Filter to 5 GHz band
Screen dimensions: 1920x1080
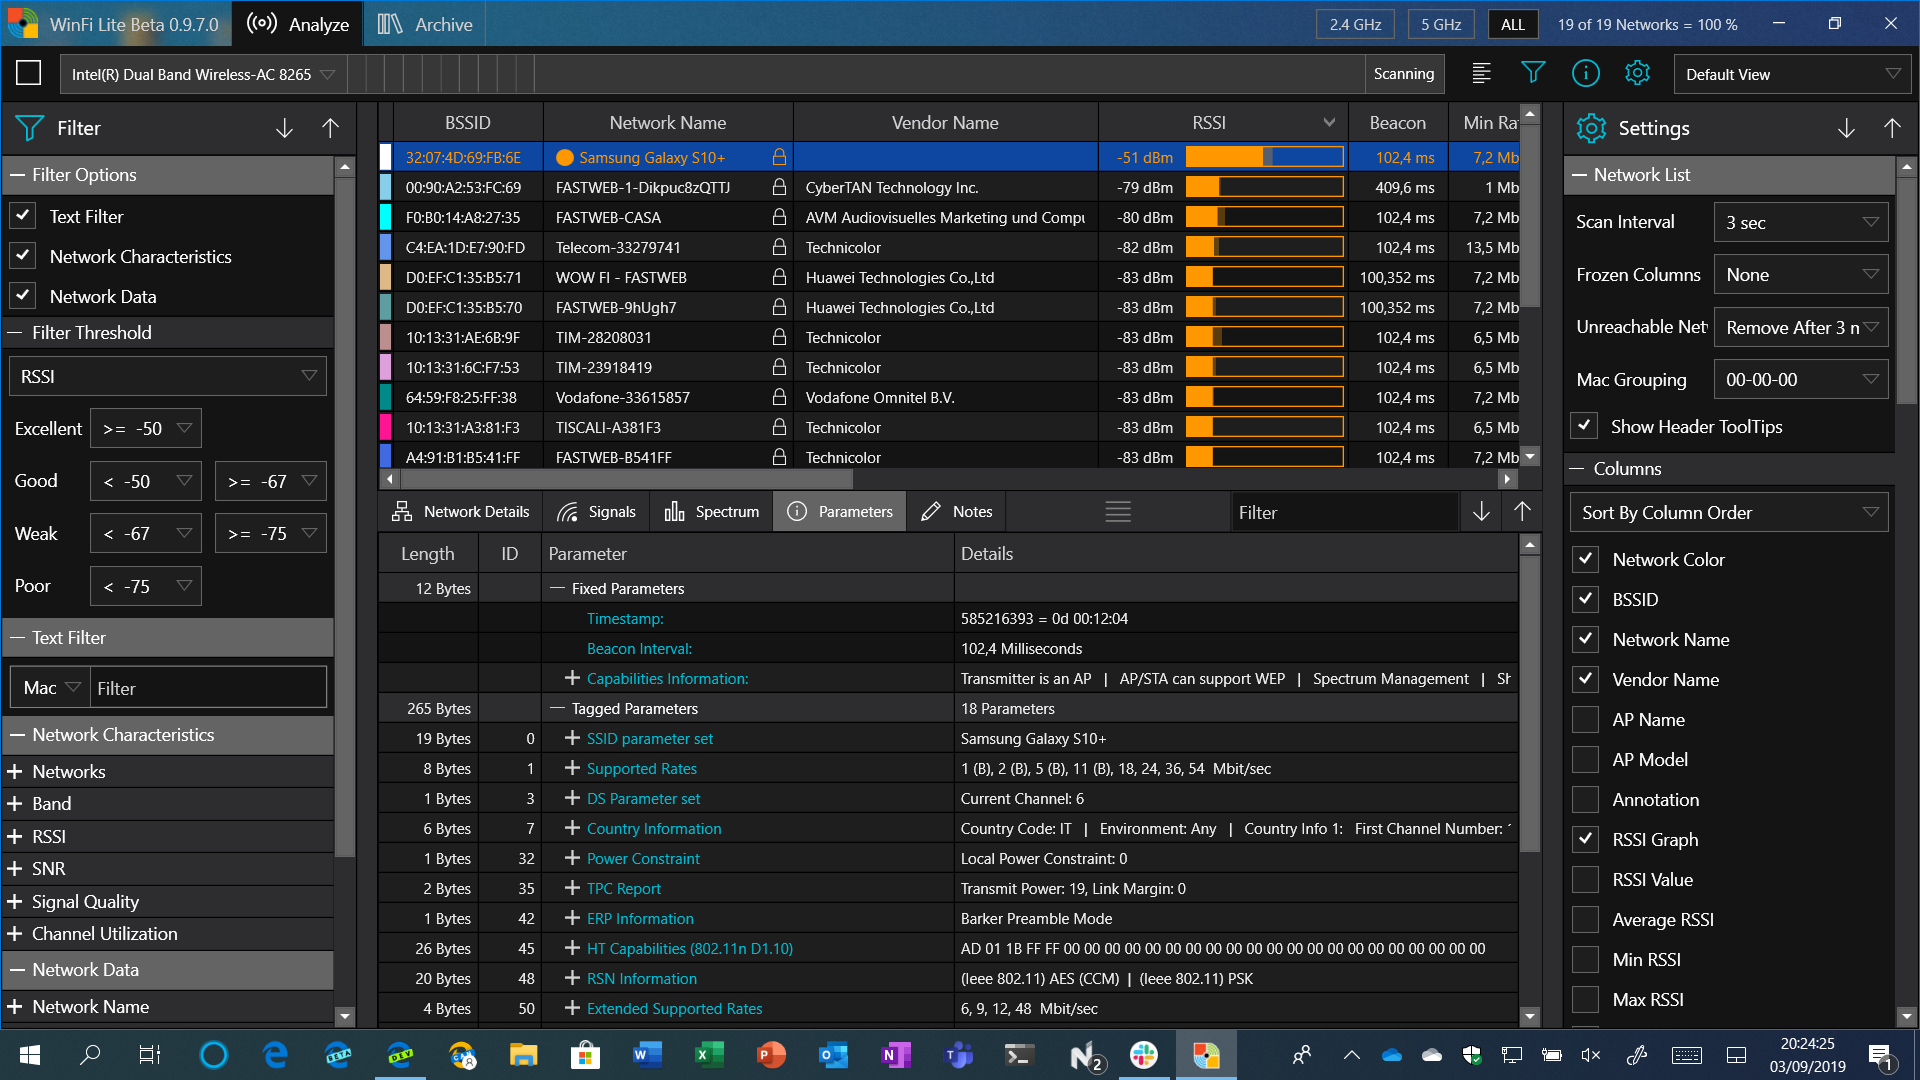coord(1441,24)
